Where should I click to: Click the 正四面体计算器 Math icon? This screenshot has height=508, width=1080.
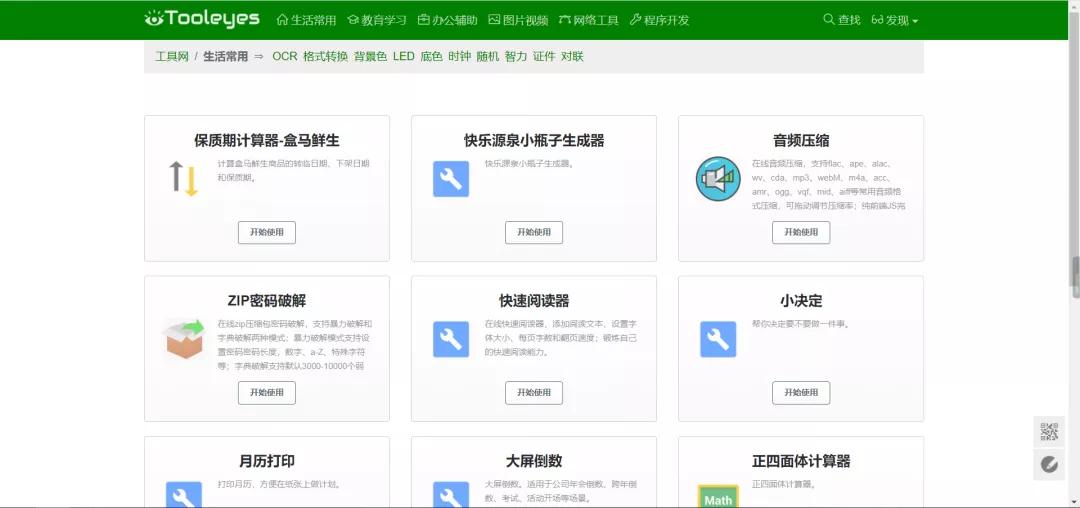click(x=718, y=496)
